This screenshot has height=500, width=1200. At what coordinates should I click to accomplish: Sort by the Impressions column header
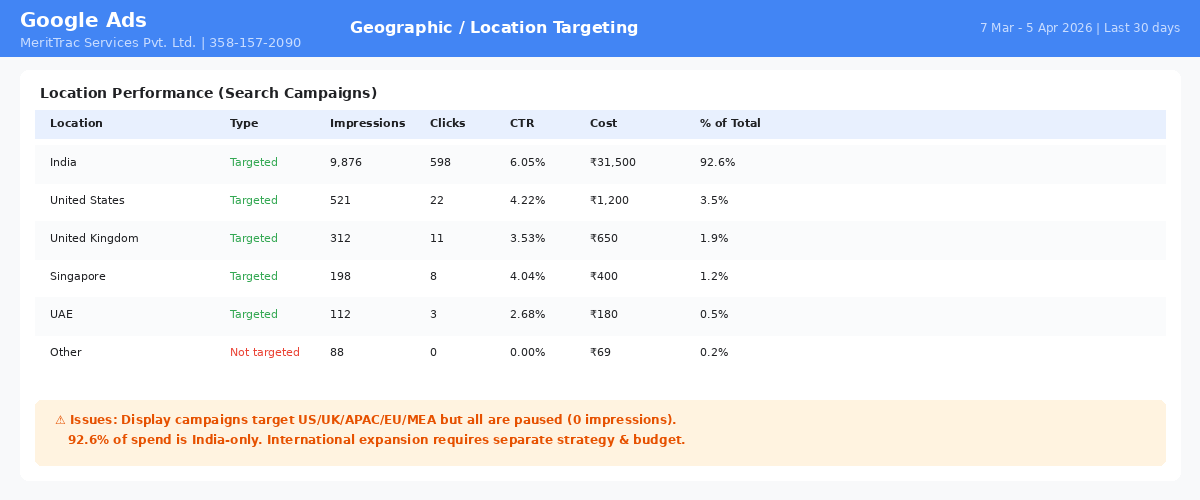(x=367, y=124)
